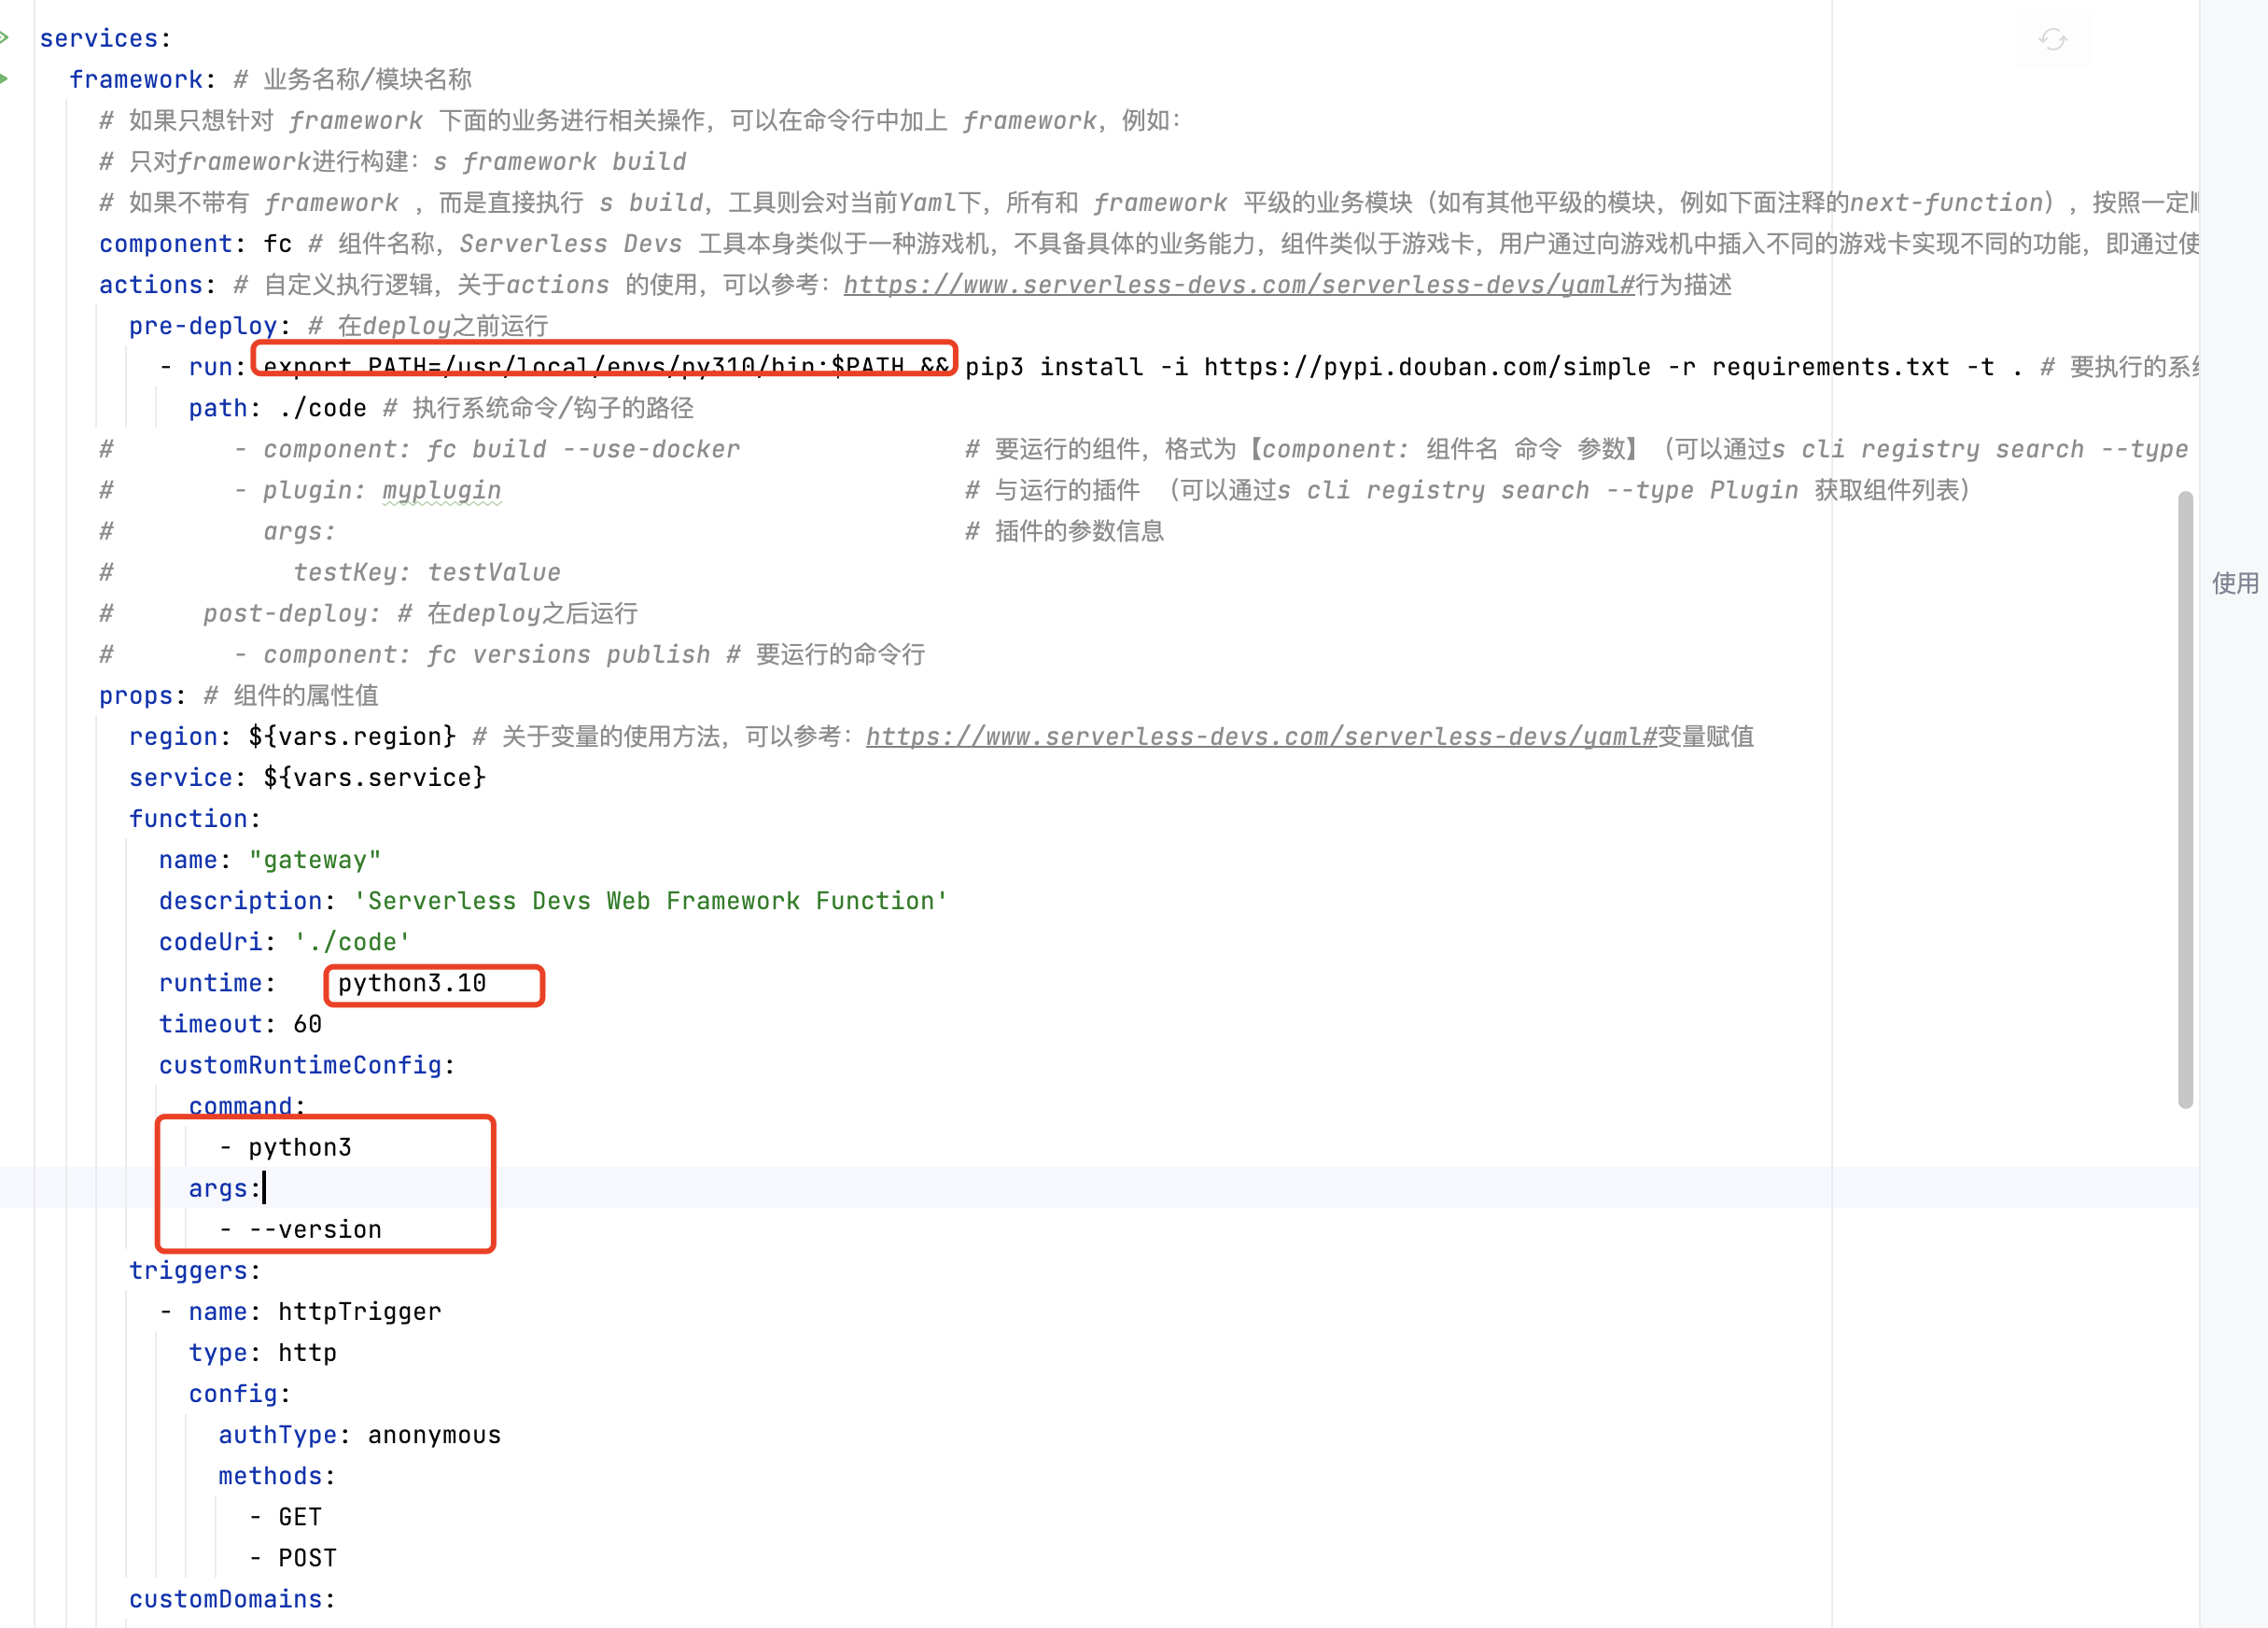Screen dimensions: 2268x1628
Task: Click the "- python3" list item
Action: (285, 1147)
